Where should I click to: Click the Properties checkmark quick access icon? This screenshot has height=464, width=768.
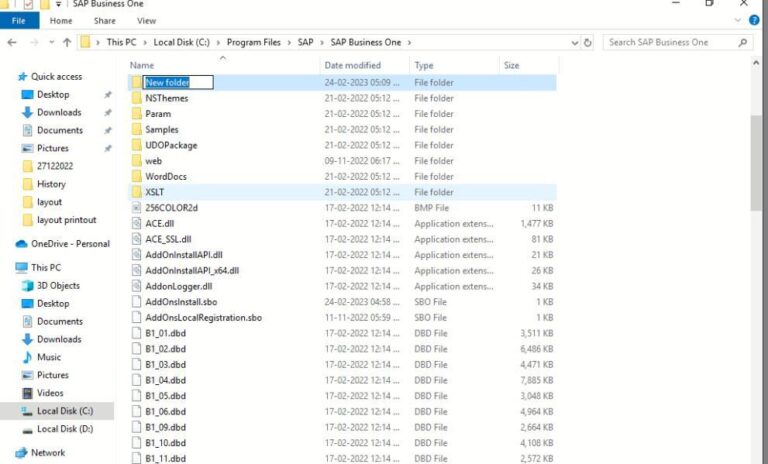(x=28, y=4)
